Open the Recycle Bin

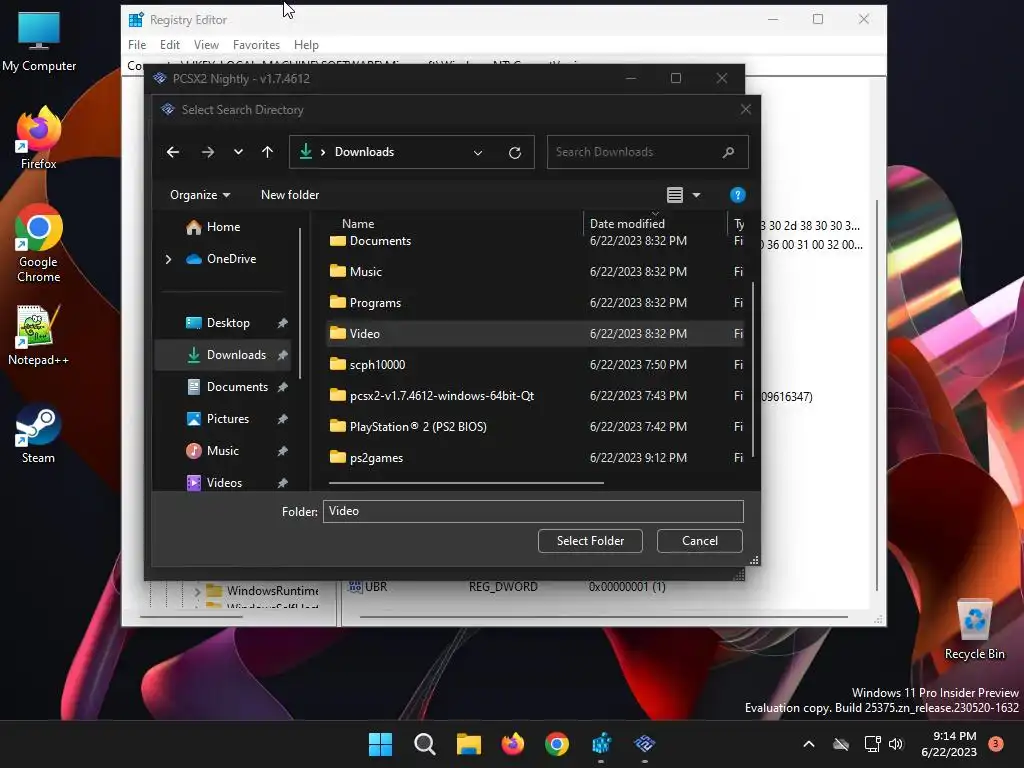[974, 630]
